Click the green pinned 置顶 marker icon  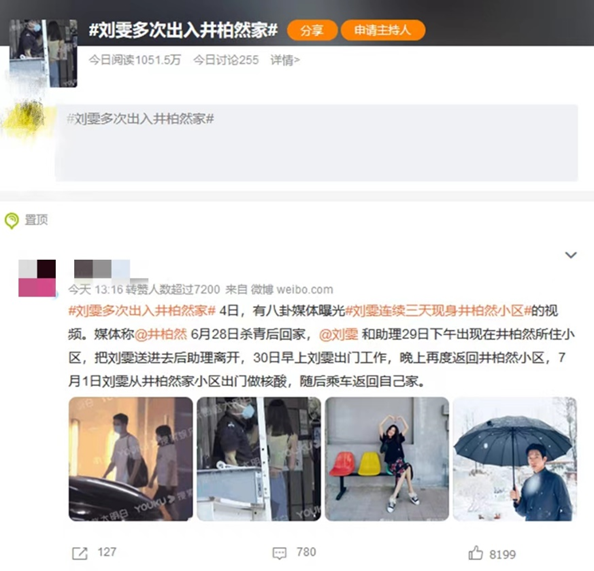(12, 220)
